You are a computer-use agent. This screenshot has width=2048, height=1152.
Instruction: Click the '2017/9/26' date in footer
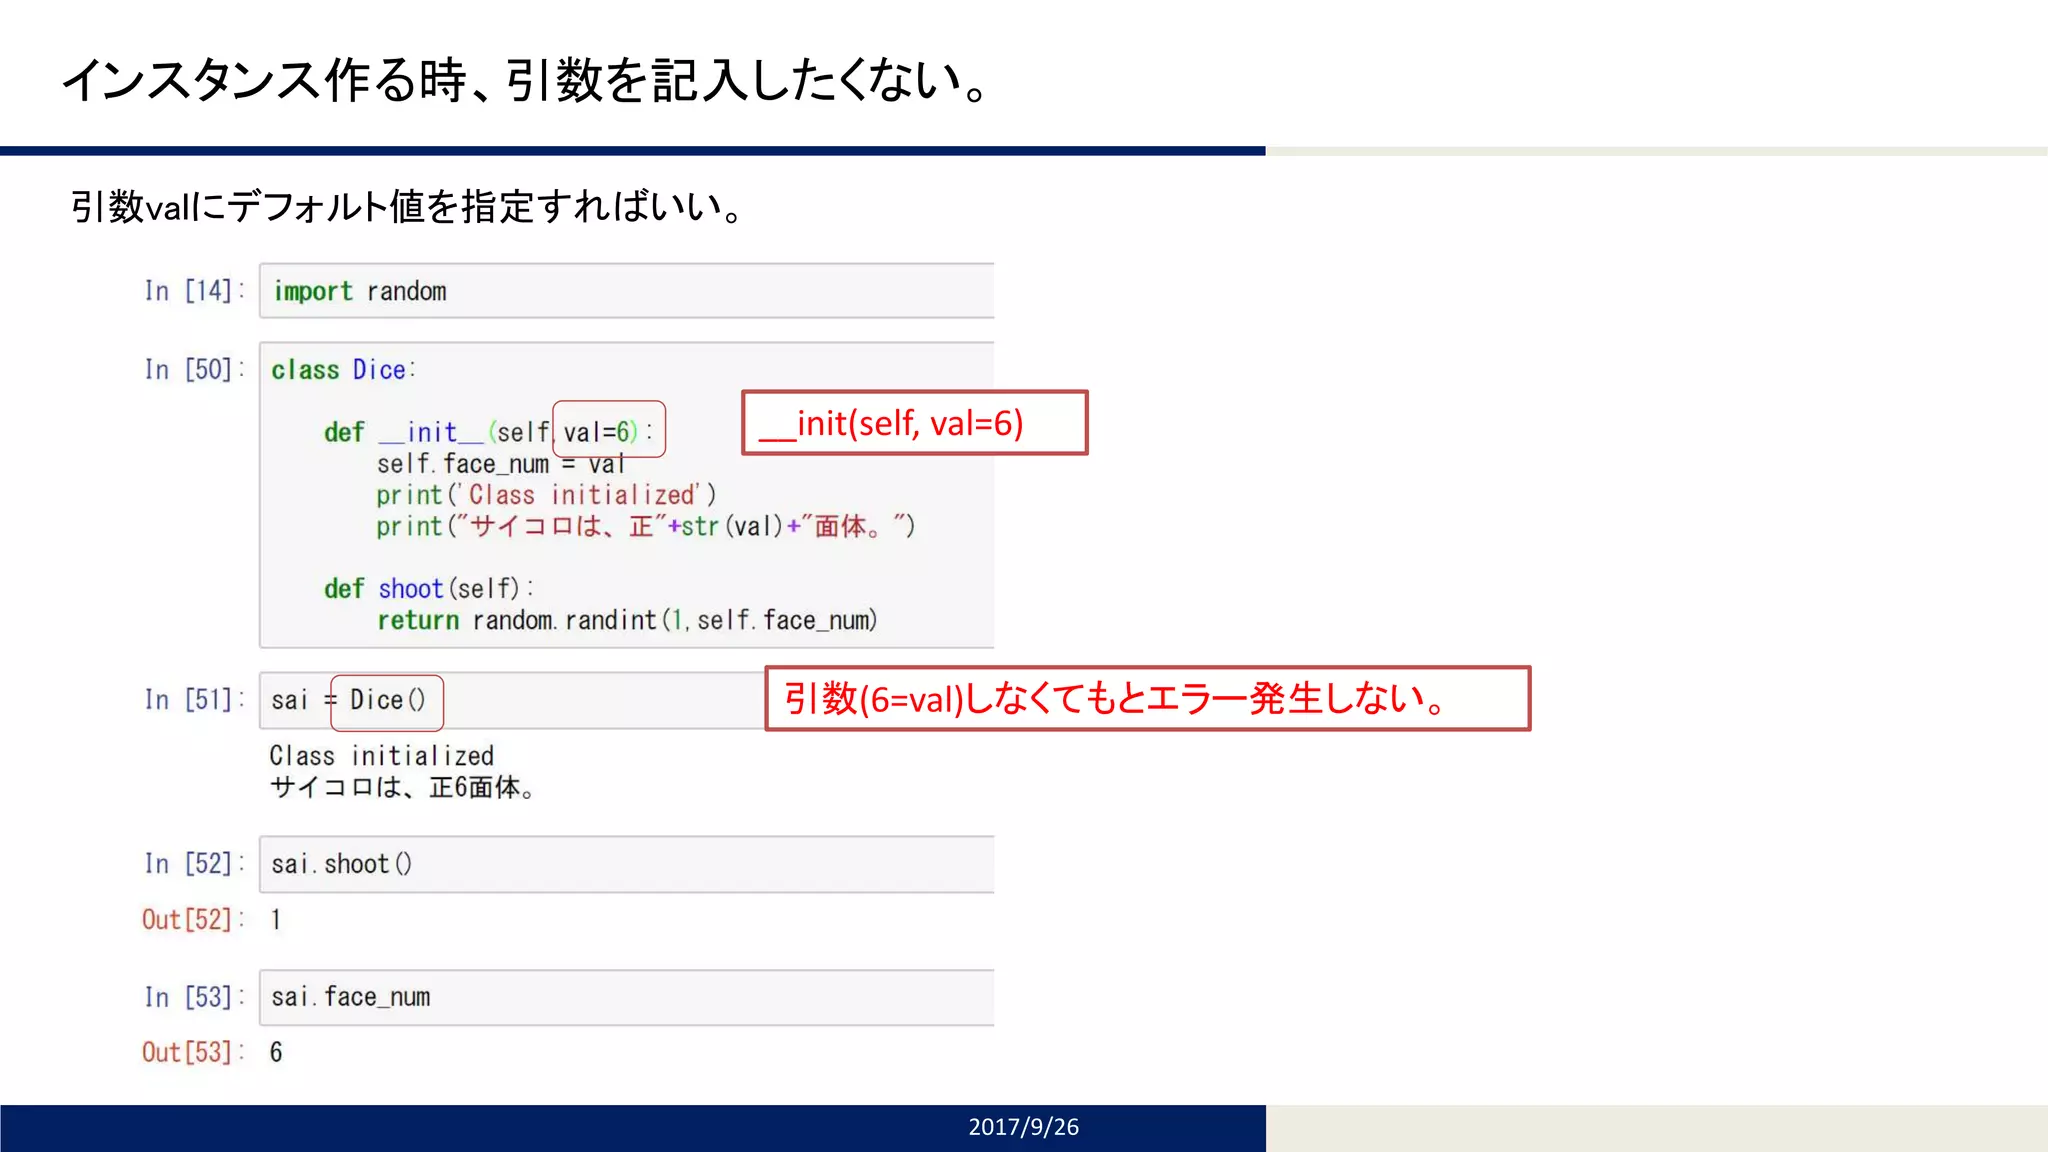pyautogui.click(x=1023, y=1127)
